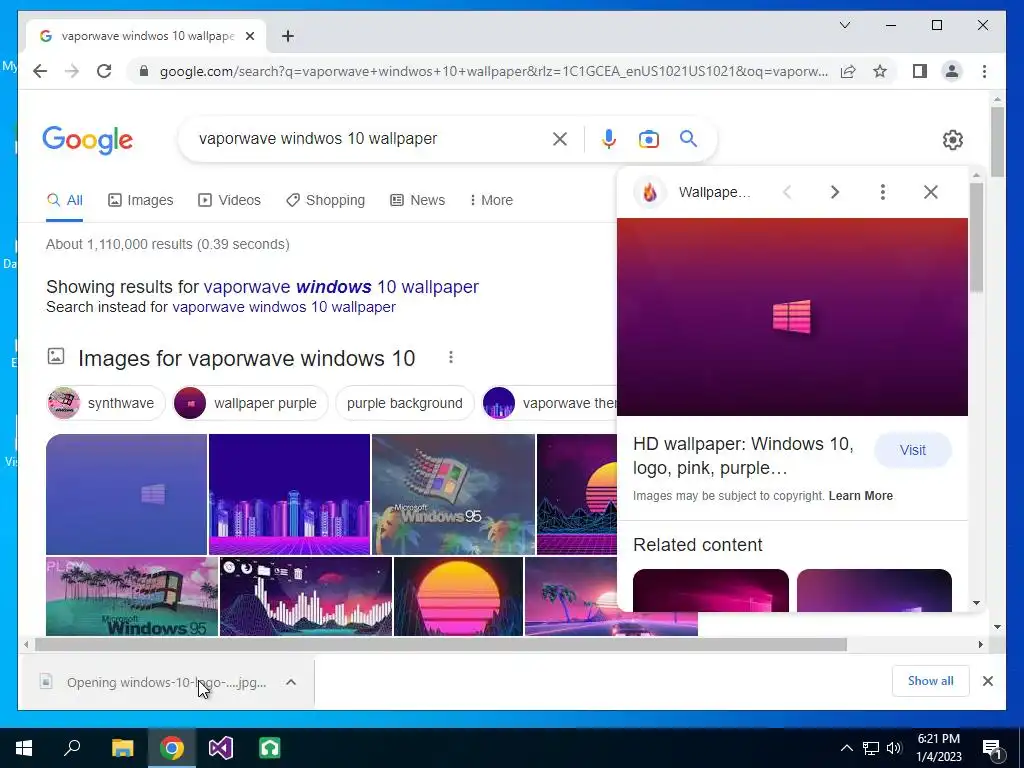Screen dimensions: 1024x768
Task: Open Google quick settings gear
Action: (952, 140)
